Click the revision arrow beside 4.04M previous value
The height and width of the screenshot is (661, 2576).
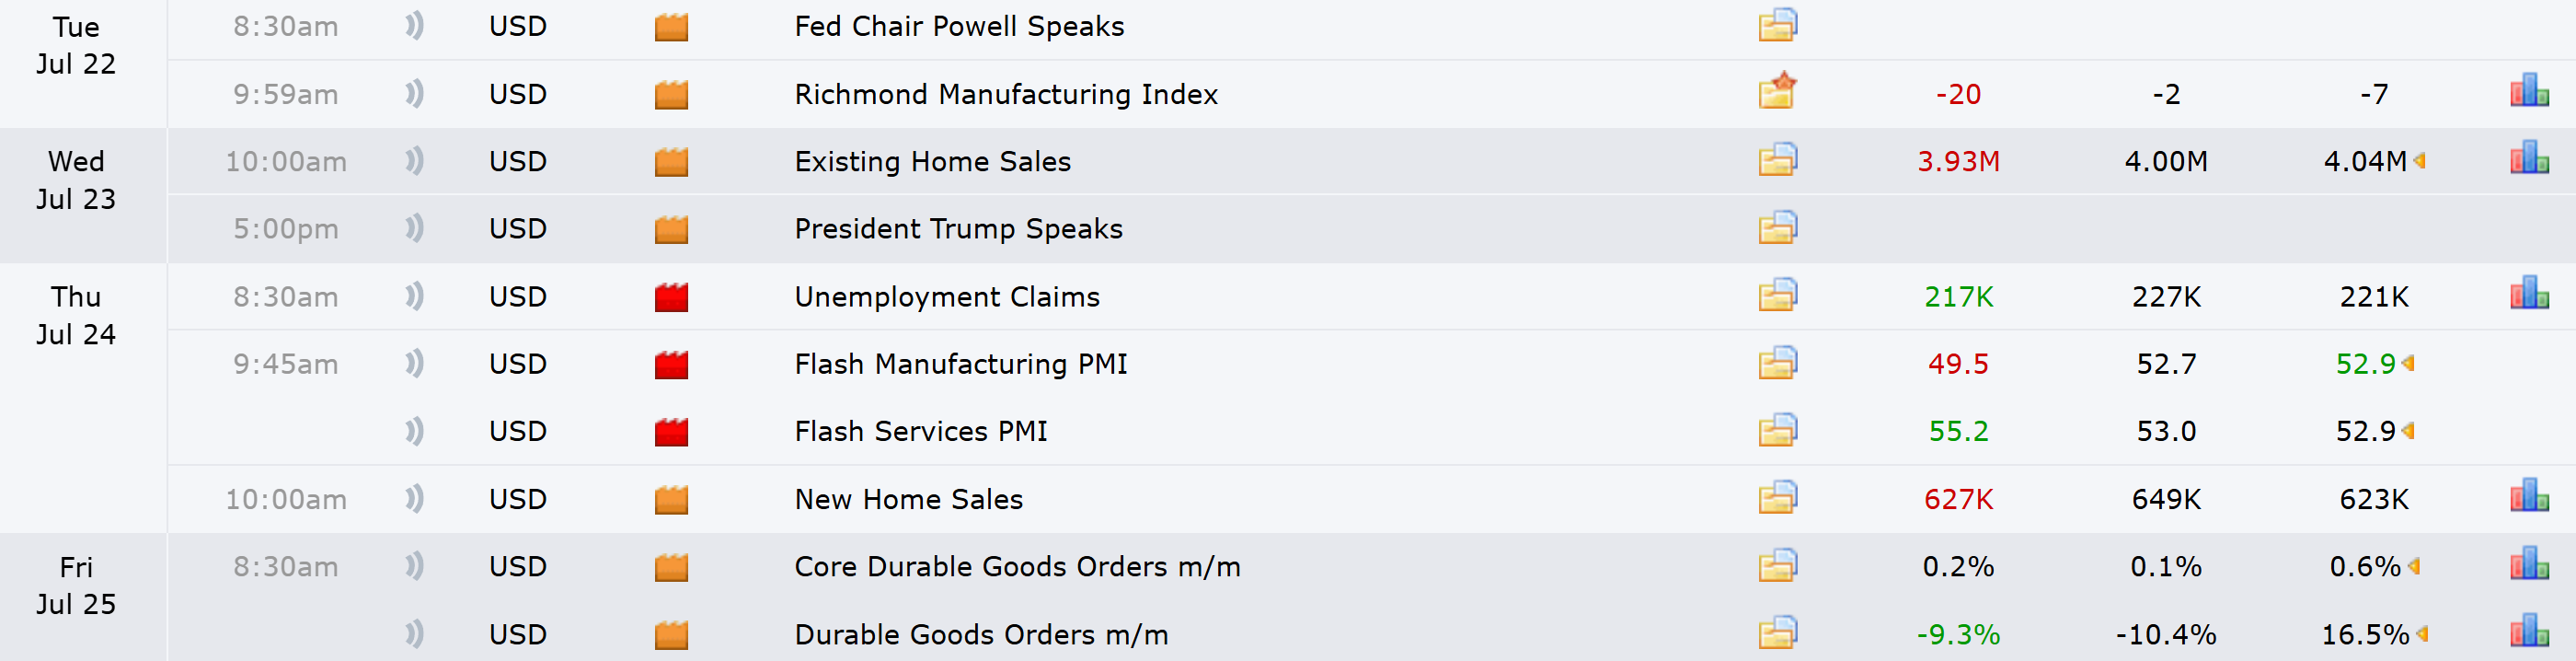2420,161
